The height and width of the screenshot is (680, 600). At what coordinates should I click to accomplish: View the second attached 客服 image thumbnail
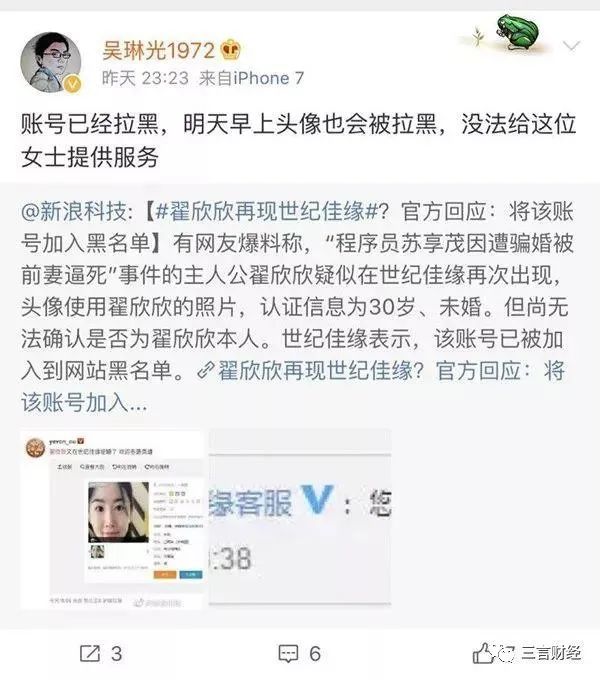point(300,517)
